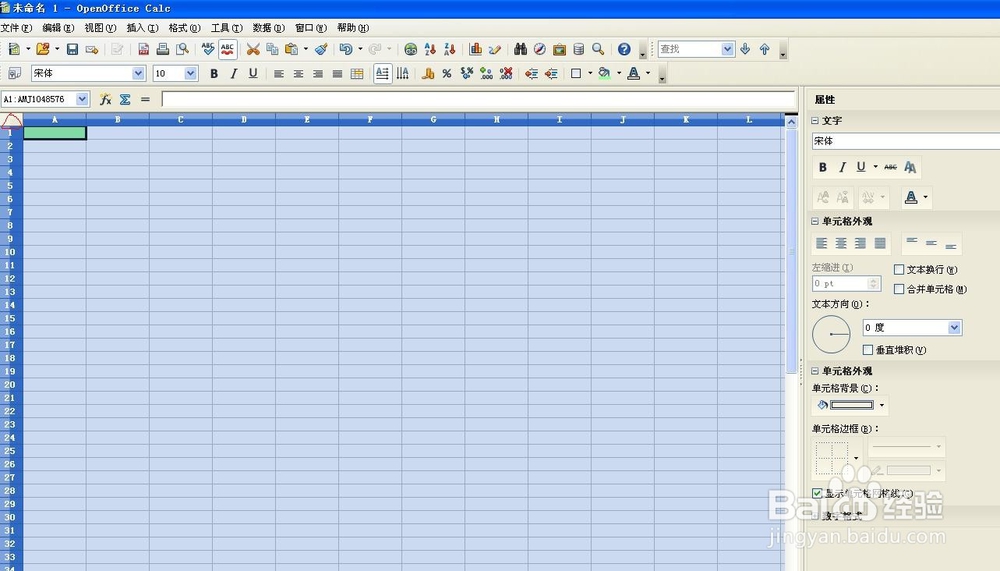Click the New spreadsheet icon
This screenshot has width=1000, height=571.
click(14, 49)
